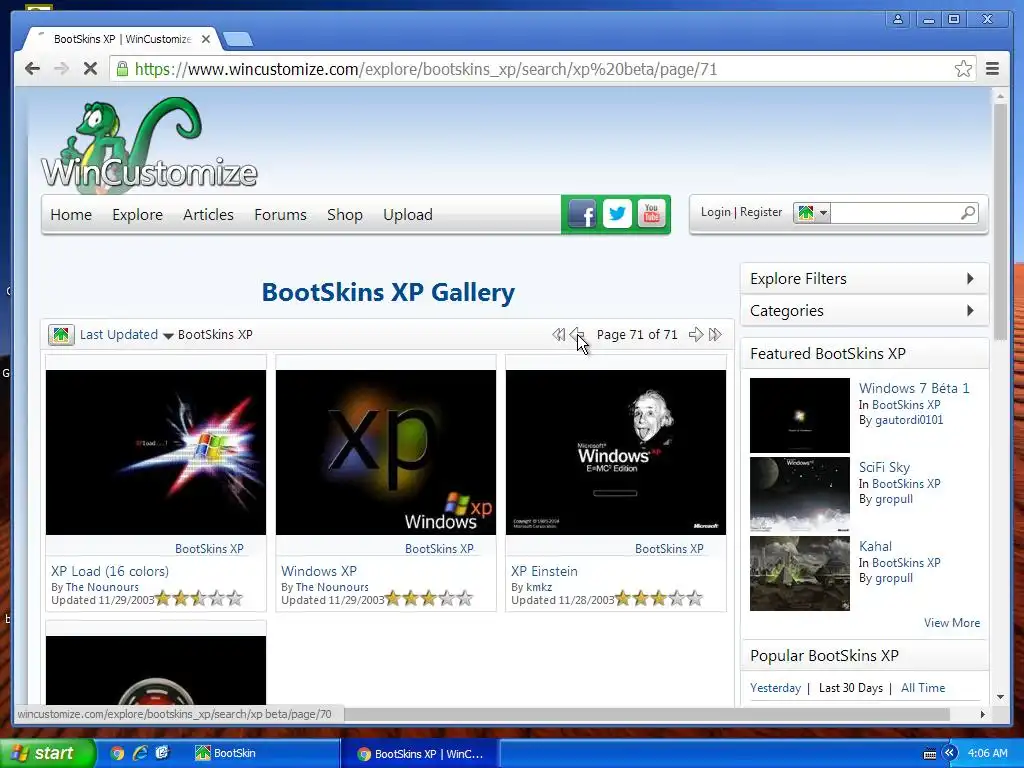The width and height of the screenshot is (1024, 768).
Task: Click the Windows XP skin star rating
Action: (x=429, y=598)
